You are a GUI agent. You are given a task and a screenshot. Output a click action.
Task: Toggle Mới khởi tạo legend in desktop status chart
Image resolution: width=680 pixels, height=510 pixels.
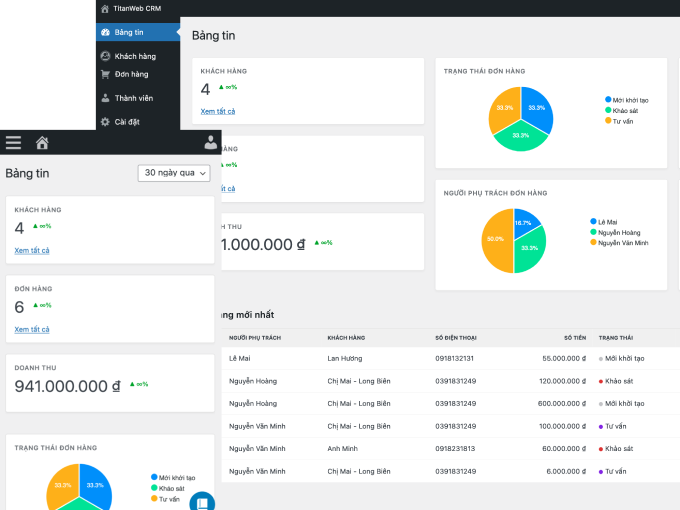click(x=627, y=100)
